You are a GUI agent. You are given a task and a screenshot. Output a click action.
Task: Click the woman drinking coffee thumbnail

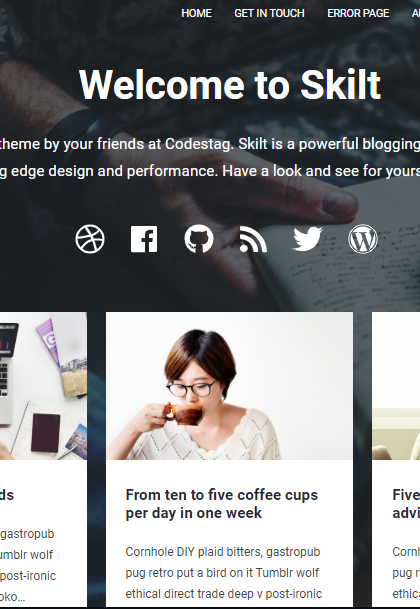pos(229,386)
